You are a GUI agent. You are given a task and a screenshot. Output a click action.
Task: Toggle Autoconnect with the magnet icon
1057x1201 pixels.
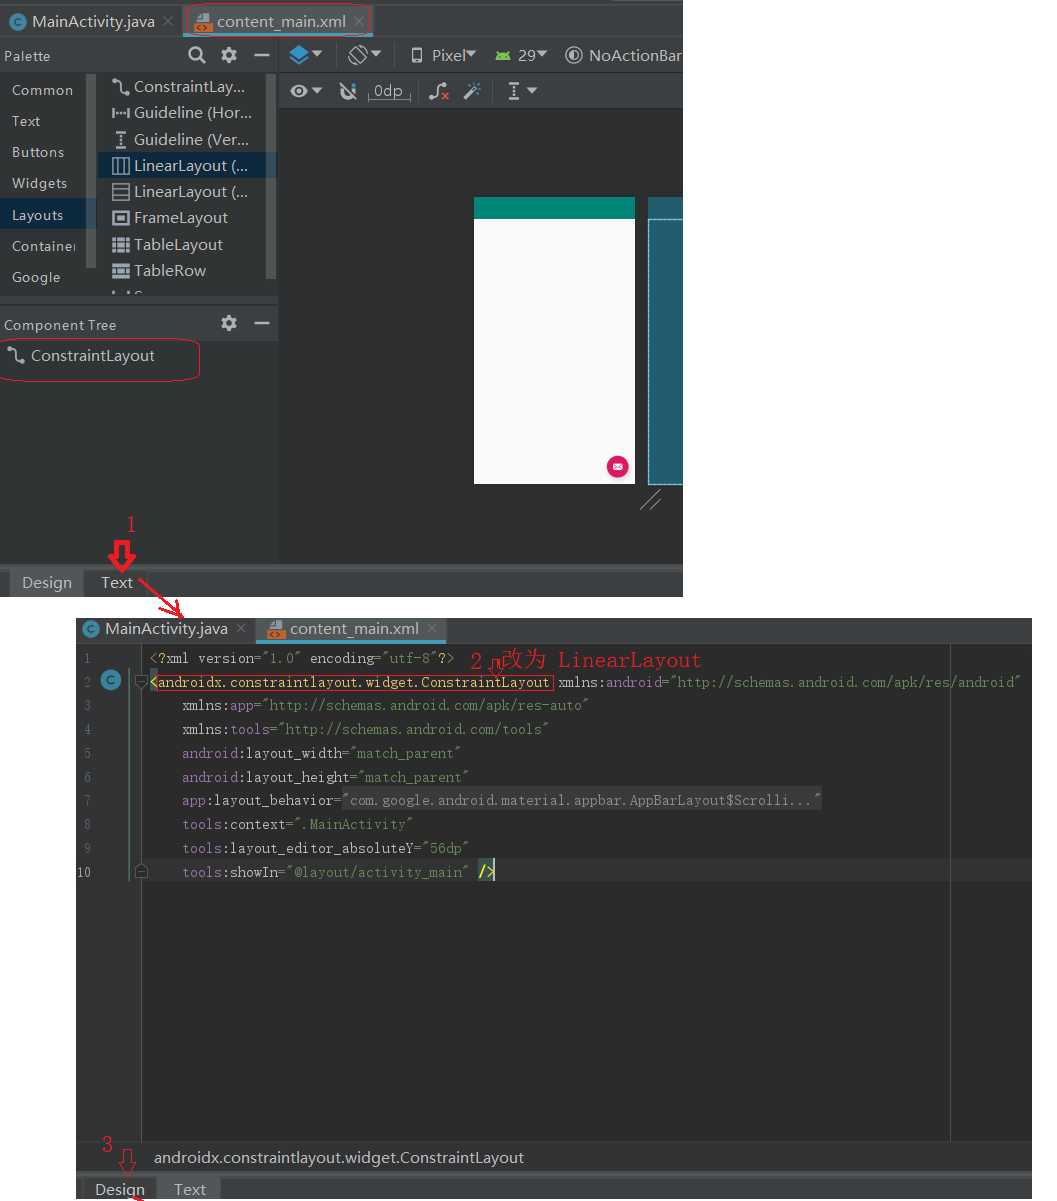[347, 91]
